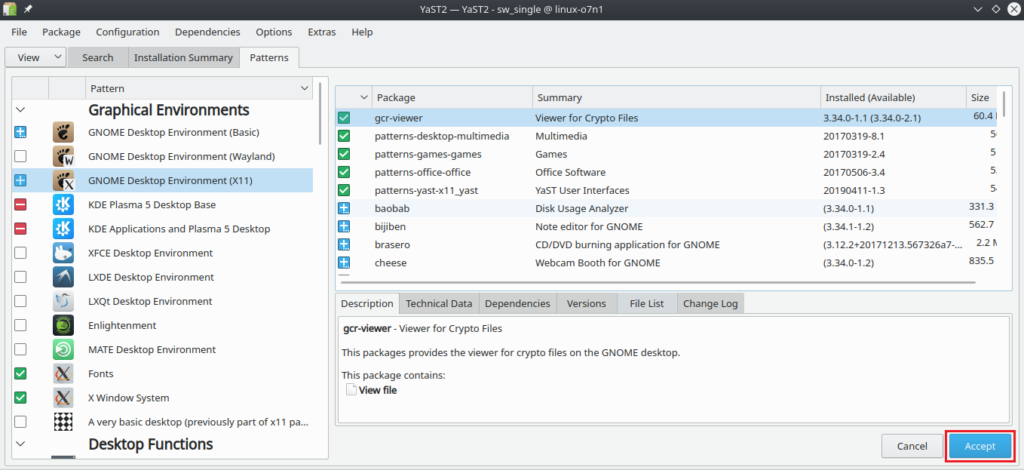Click GNOME Desktop Environment (Wayland) icon
Screen dimensions: 1024x470
pyautogui.click(x=63, y=157)
